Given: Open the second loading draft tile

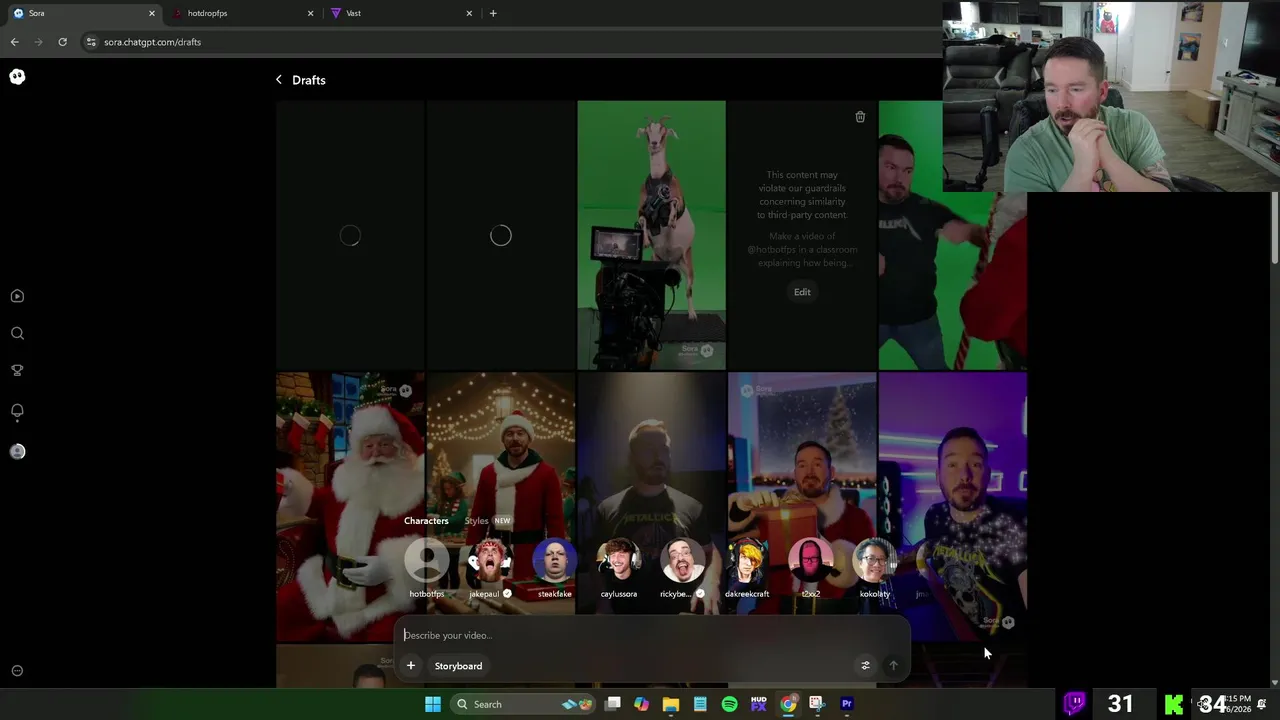Looking at the screenshot, I should (x=501, y=235).
